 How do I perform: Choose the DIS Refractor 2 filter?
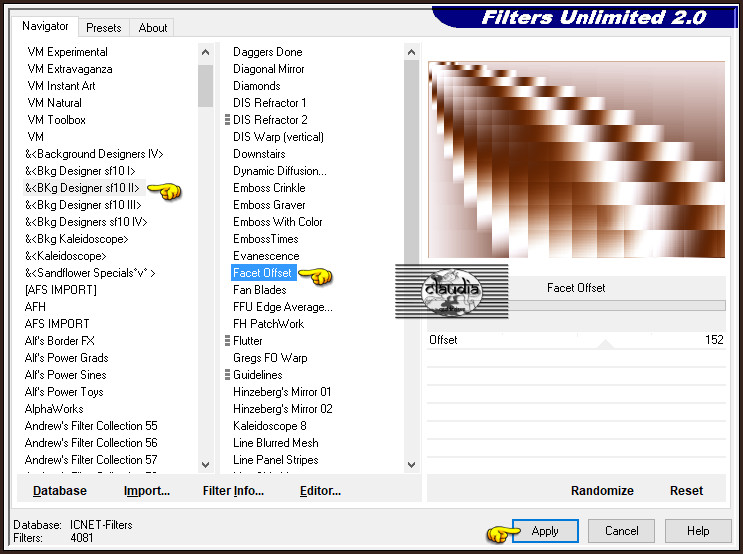point(270,120)
